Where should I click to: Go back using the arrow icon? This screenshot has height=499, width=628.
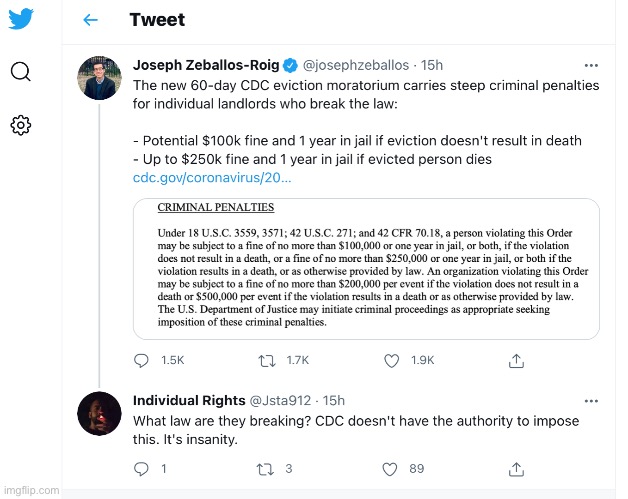coord(90,20)
